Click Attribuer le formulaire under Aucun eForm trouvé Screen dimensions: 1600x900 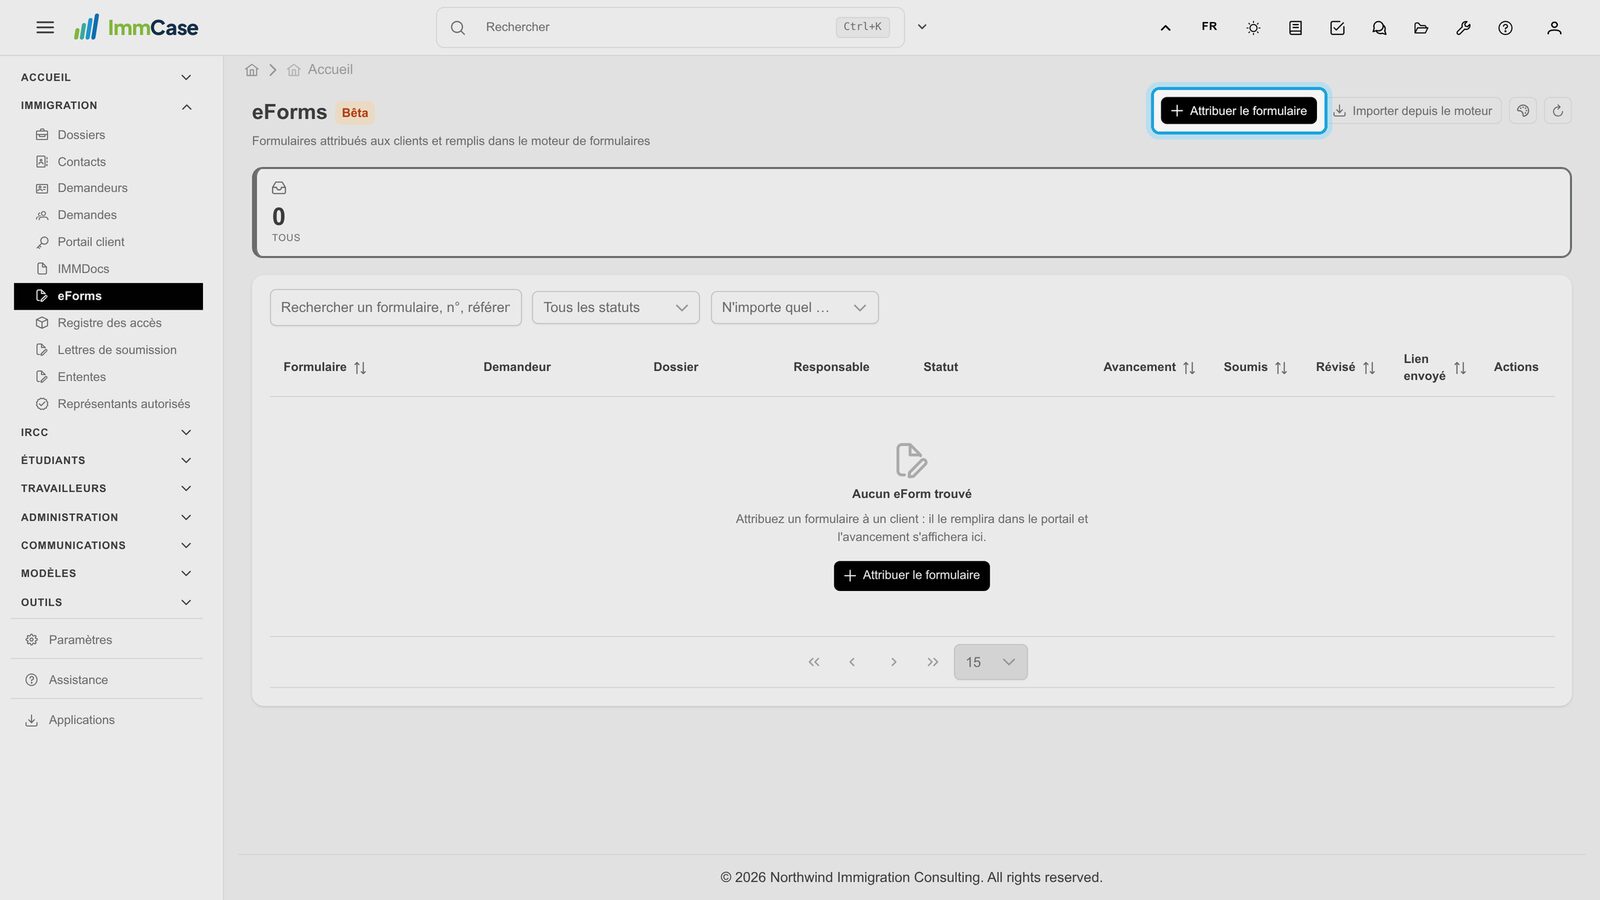912,576
